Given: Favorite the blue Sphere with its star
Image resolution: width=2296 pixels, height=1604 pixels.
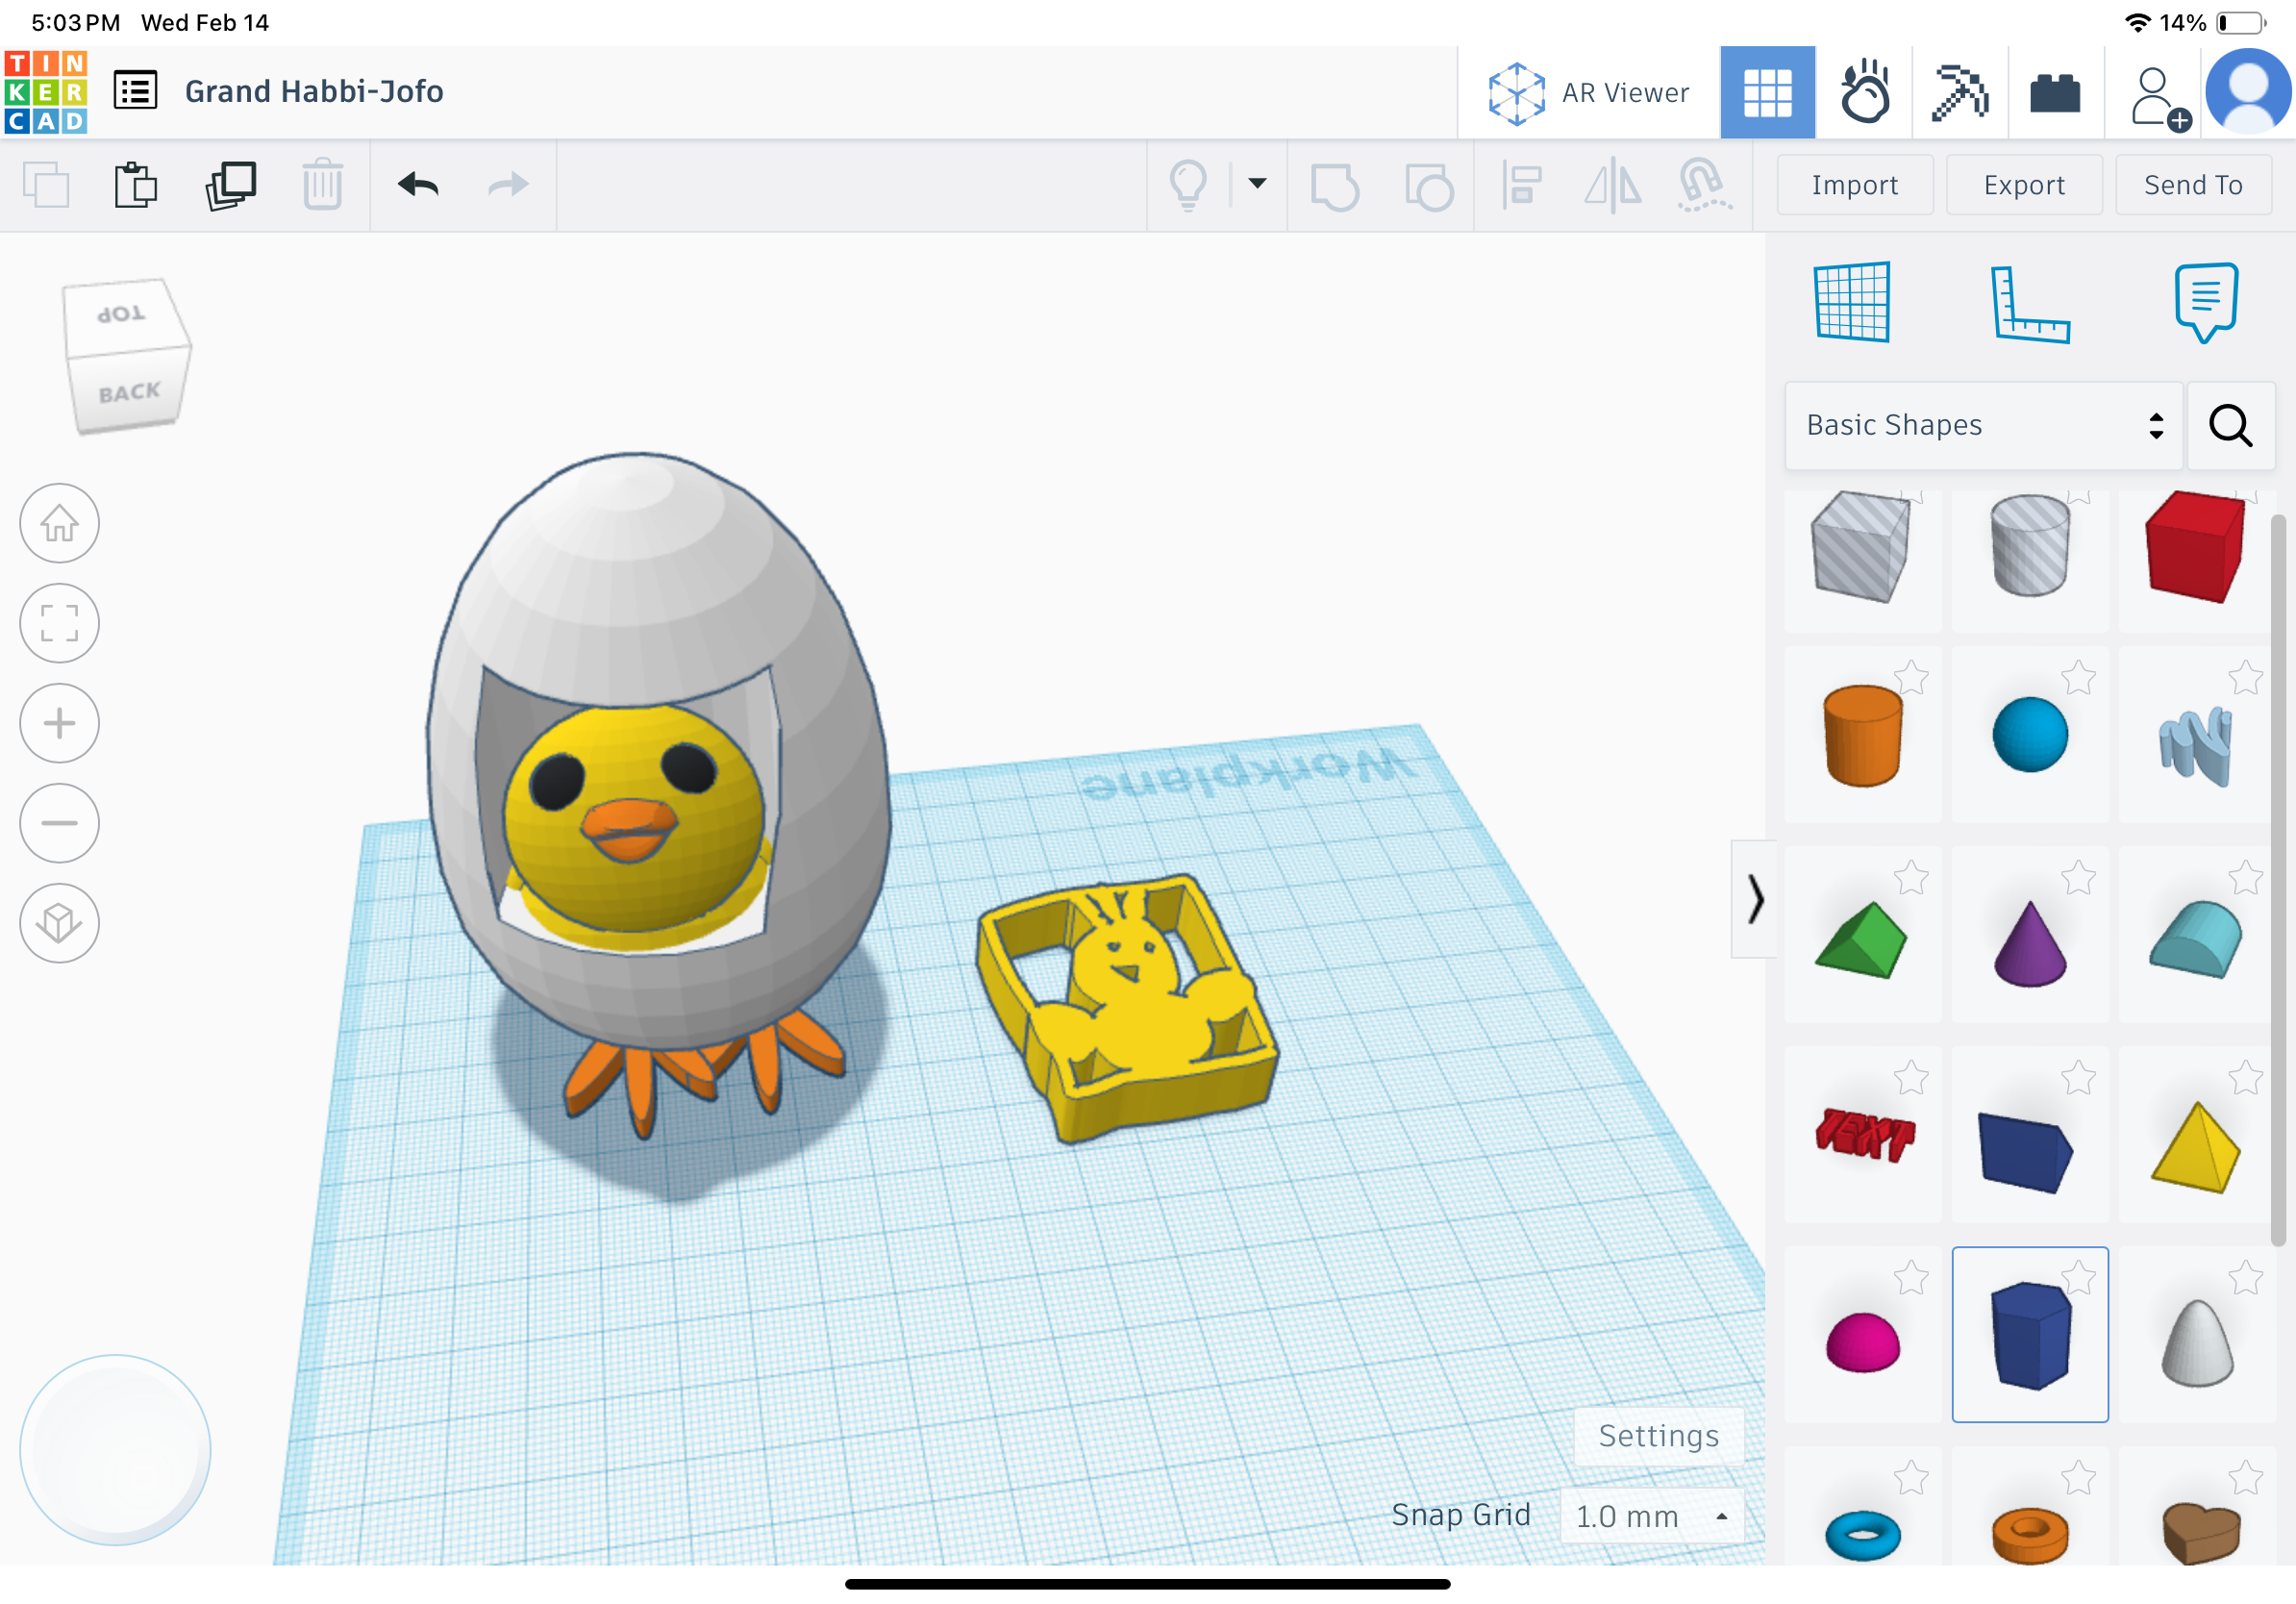Looking at the screenshot, I should pos(2078,678).
